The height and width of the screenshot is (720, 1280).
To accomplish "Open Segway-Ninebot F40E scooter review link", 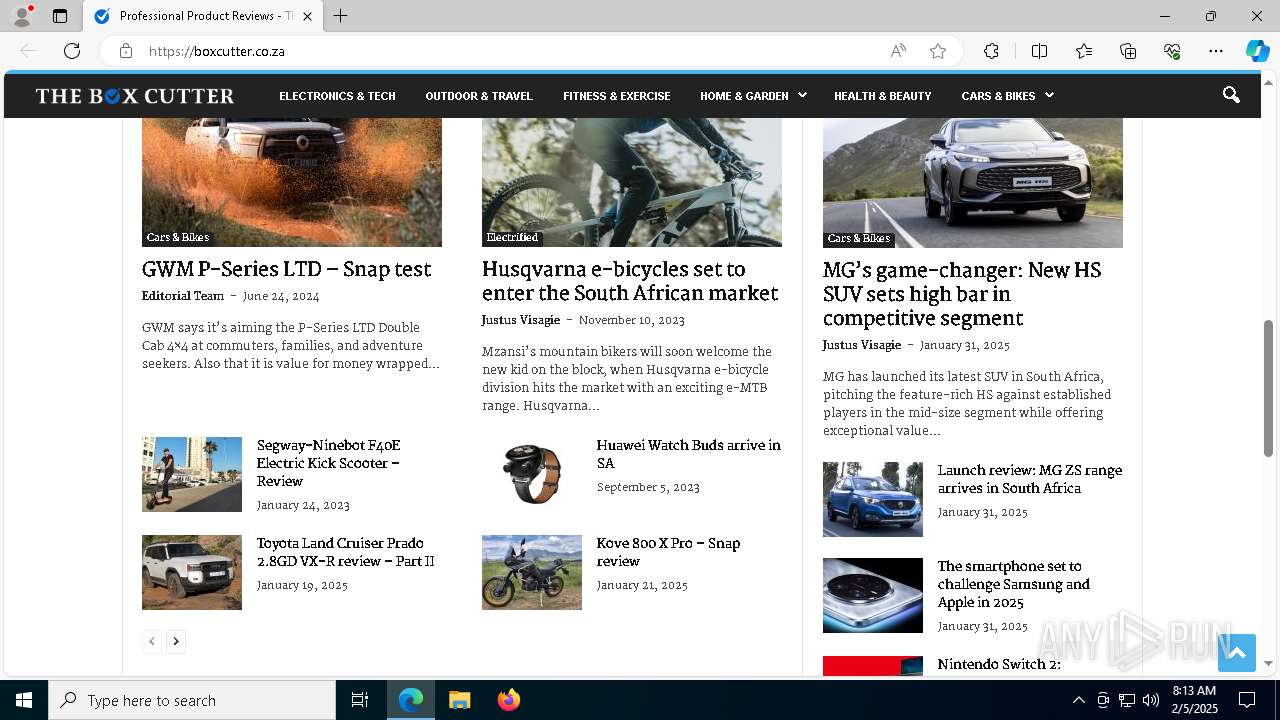I will click(329, 463).
